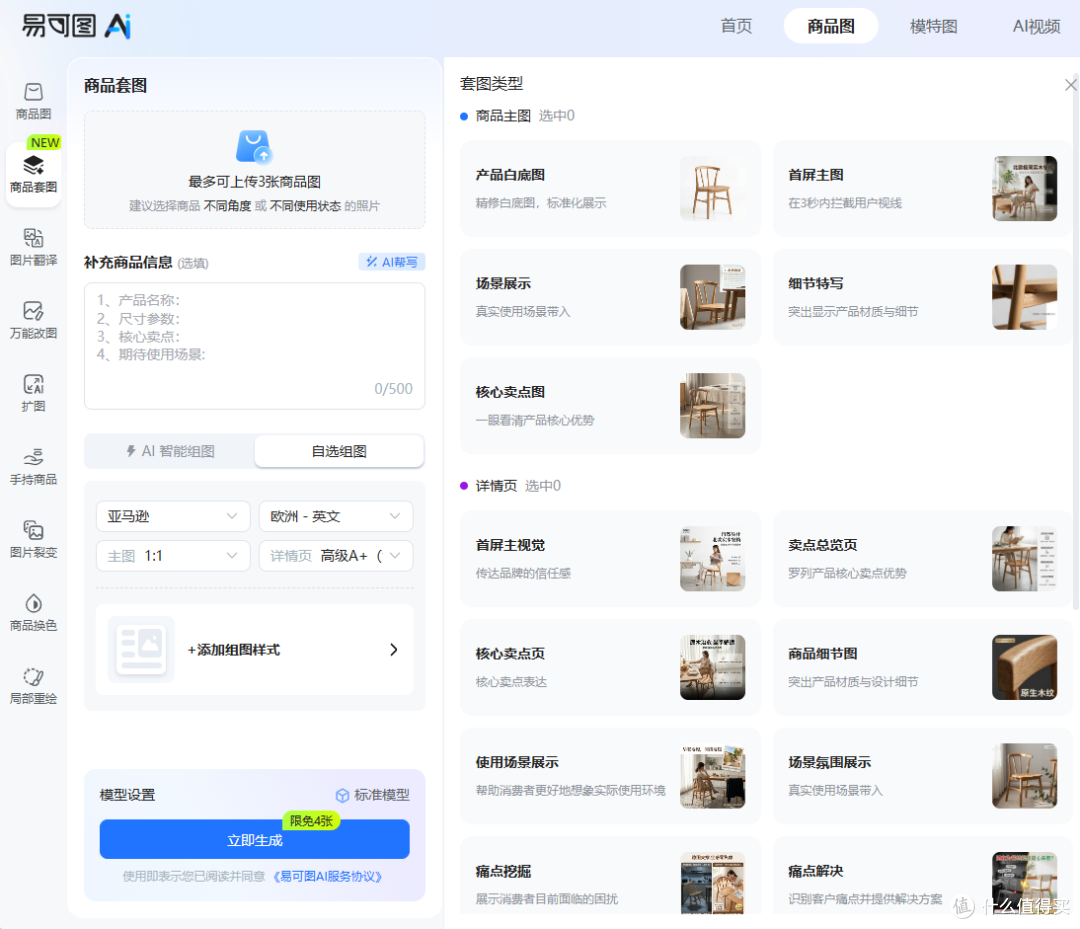Viewport: 1080px width, 929px height.
Task: Open the 商品换色 sidebar tool
Action: pyautogui.click(x=33, y=612)
